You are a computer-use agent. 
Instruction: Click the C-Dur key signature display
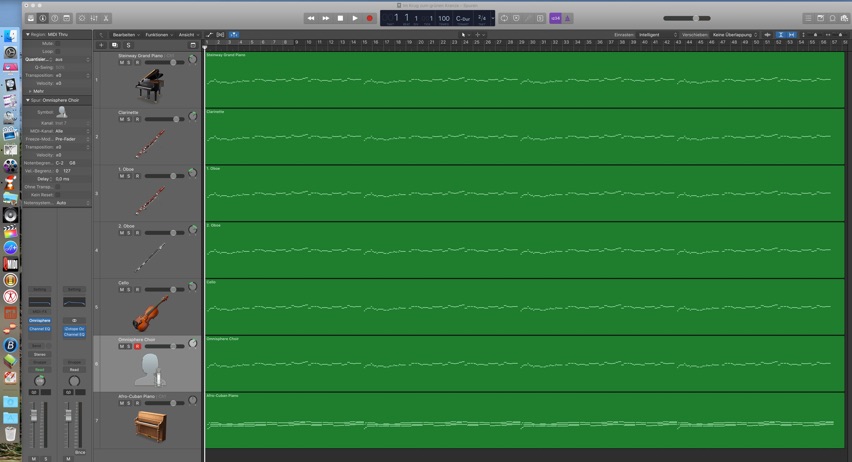click(463, 18)
